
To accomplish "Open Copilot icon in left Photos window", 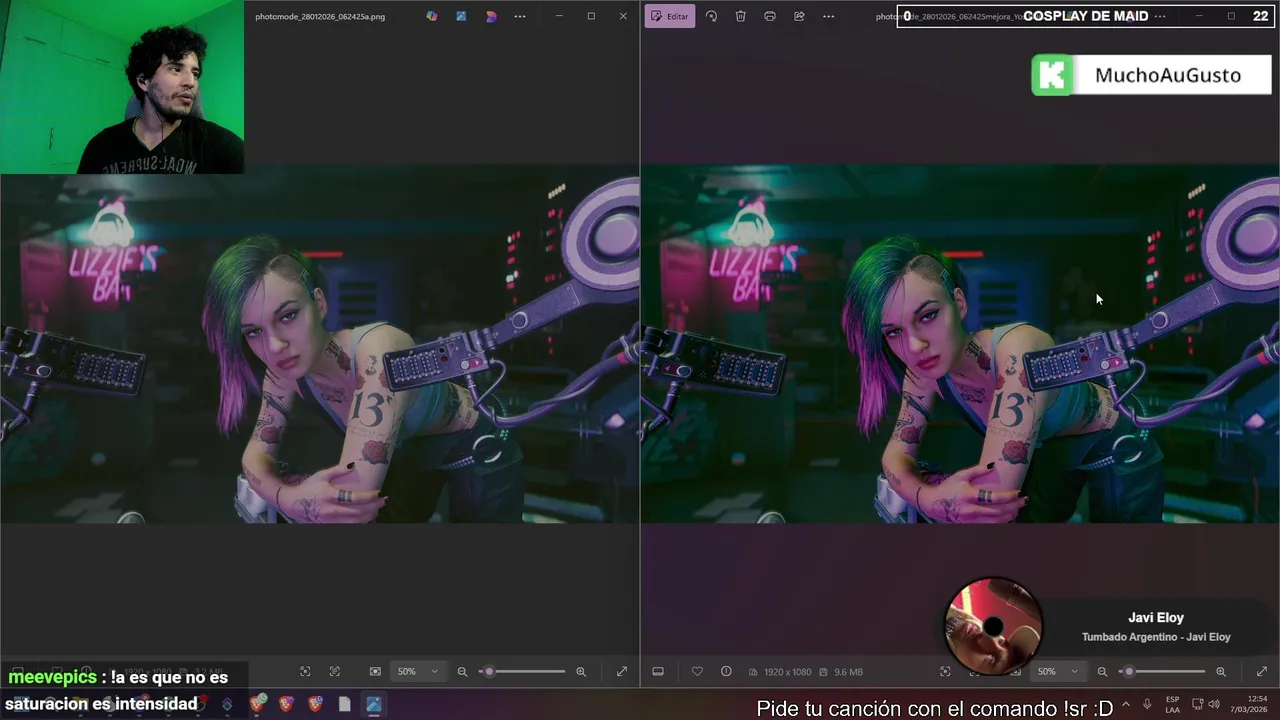I will [431, 16].
